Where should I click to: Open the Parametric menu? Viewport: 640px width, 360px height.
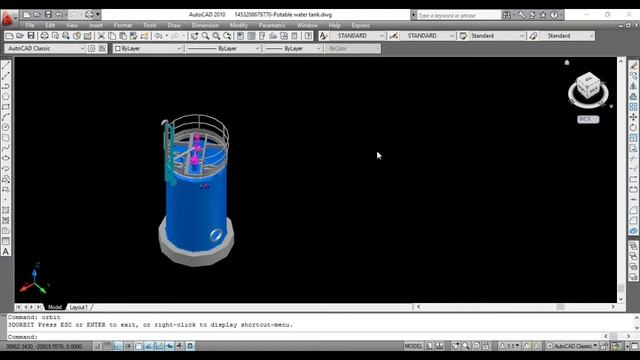click(272, 25)
